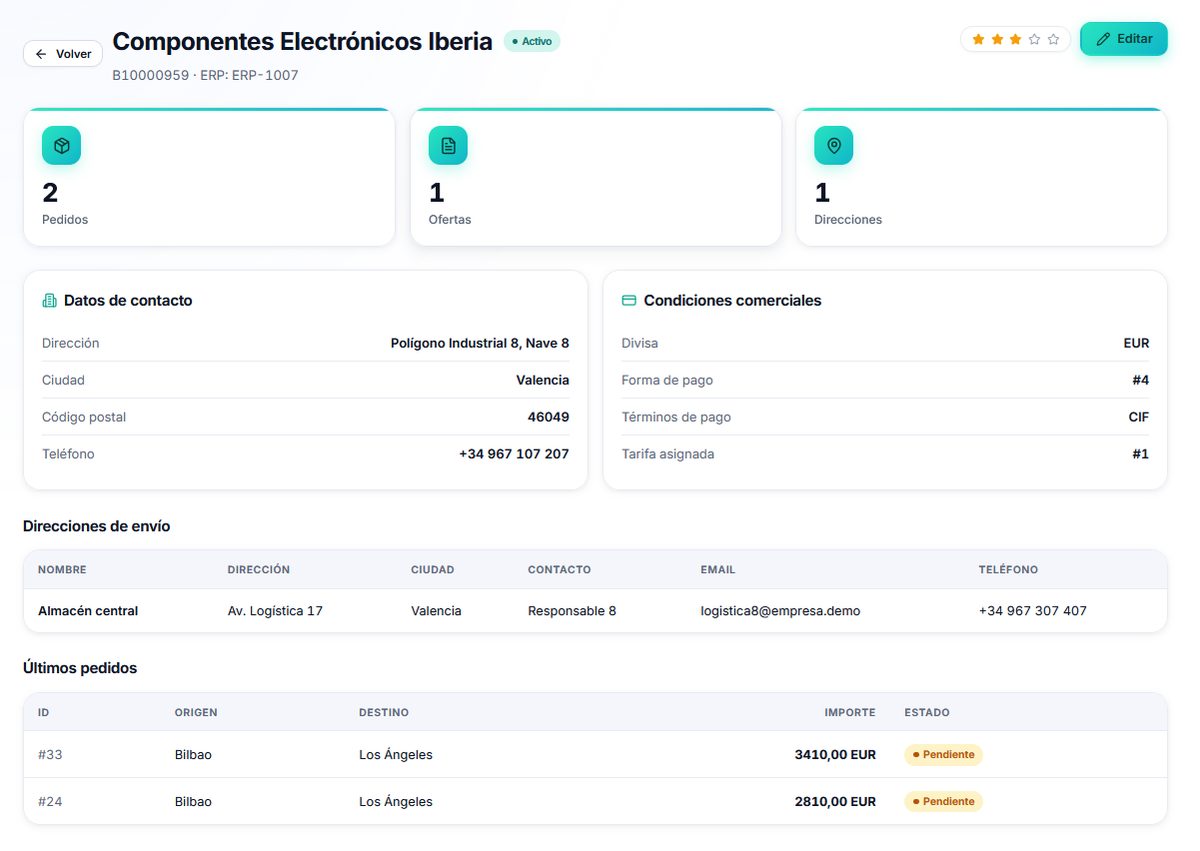This screenshot has height=851, width=1200.
Task: Click the Términos de pago value CIF
Action: pyautogui.click(x=1139, y=417)
